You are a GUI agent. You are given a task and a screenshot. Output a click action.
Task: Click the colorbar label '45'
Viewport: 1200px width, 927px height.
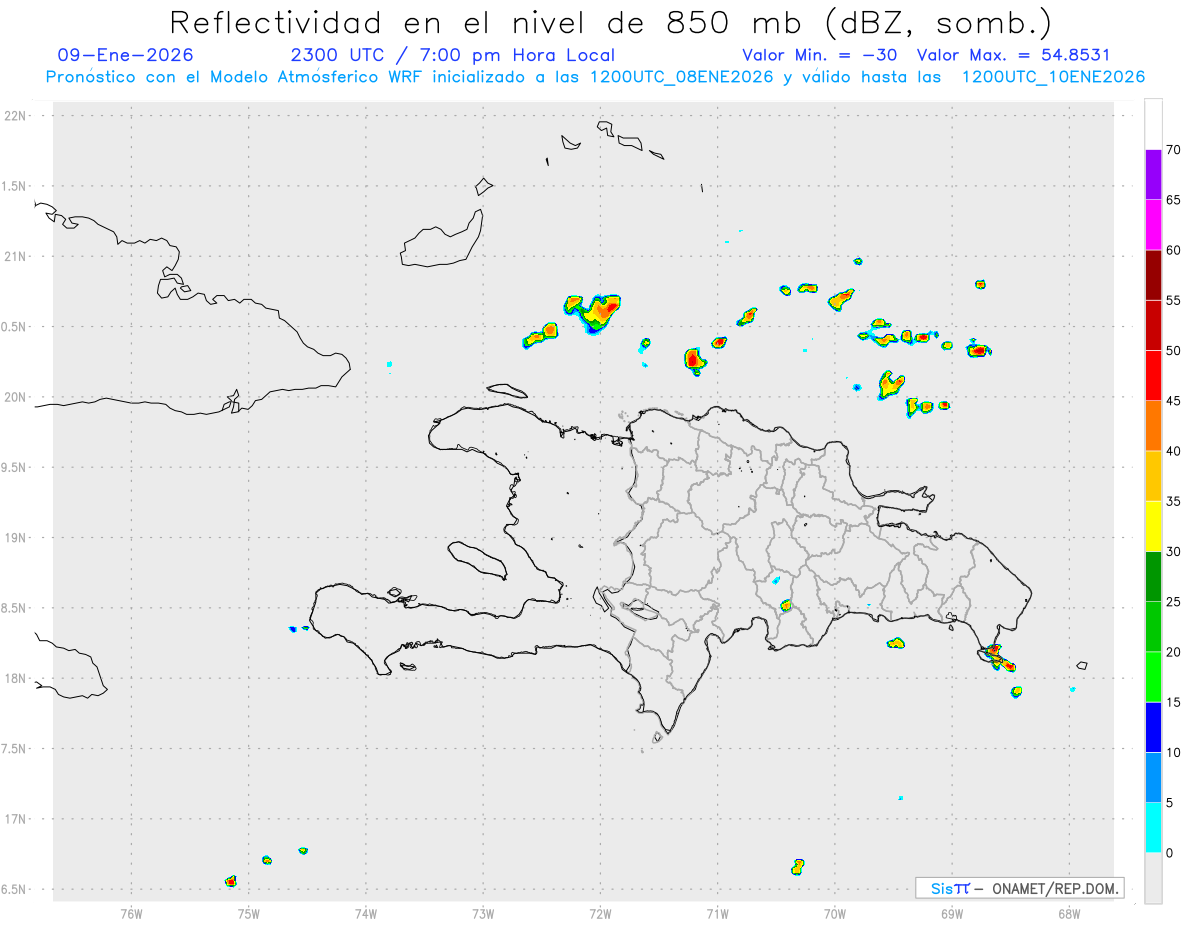1174,401
